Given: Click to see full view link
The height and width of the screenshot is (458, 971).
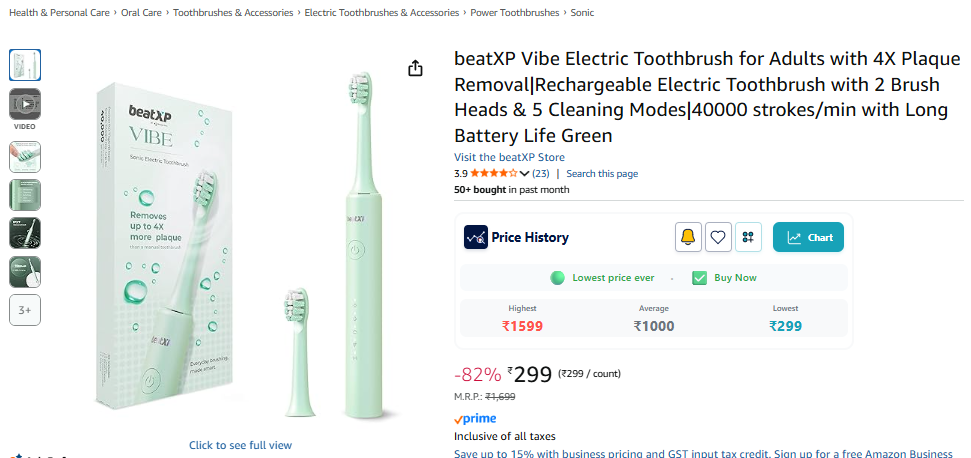Looking at the screenshot, I should click(x=240, y=445).
